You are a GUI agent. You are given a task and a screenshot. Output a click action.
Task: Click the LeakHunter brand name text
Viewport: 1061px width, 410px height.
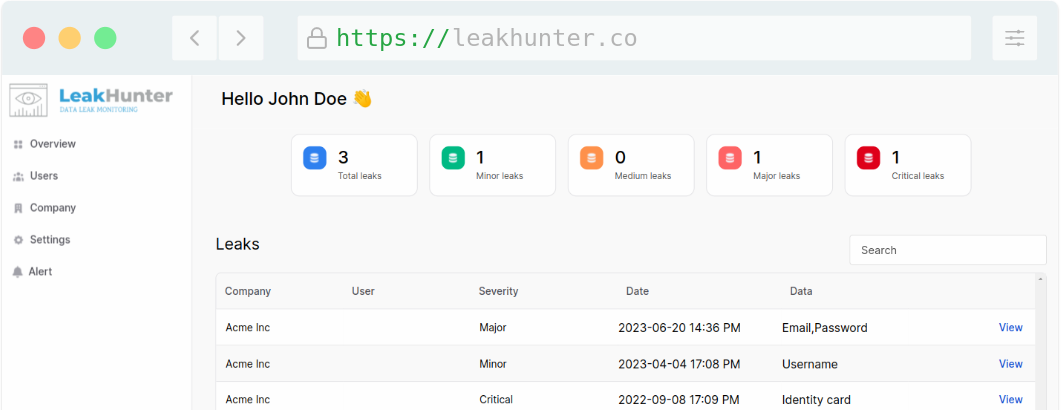116,95
